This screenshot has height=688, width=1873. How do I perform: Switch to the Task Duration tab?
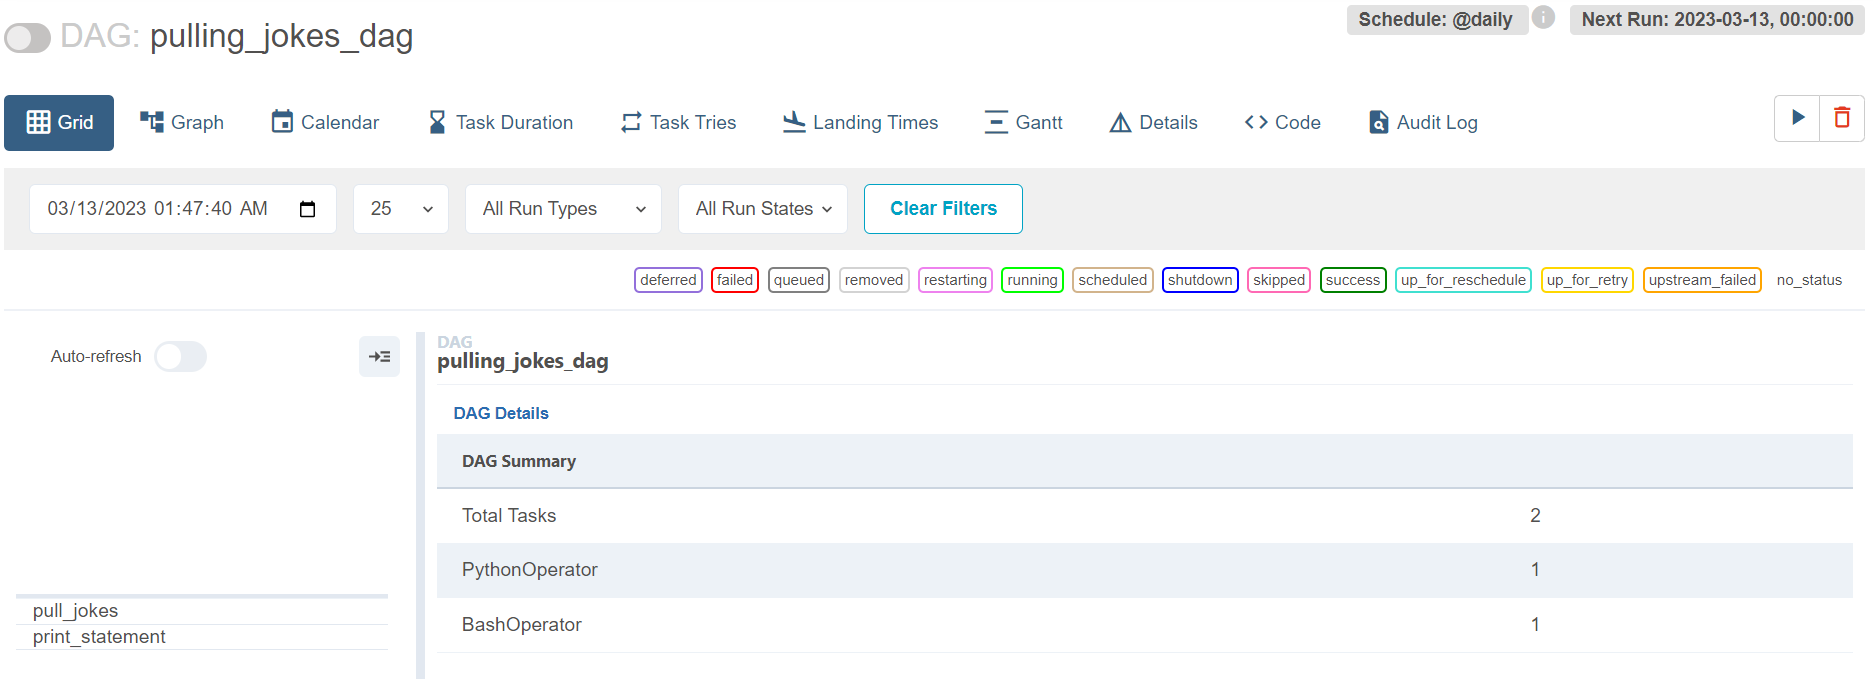click(x=500, y=122)
